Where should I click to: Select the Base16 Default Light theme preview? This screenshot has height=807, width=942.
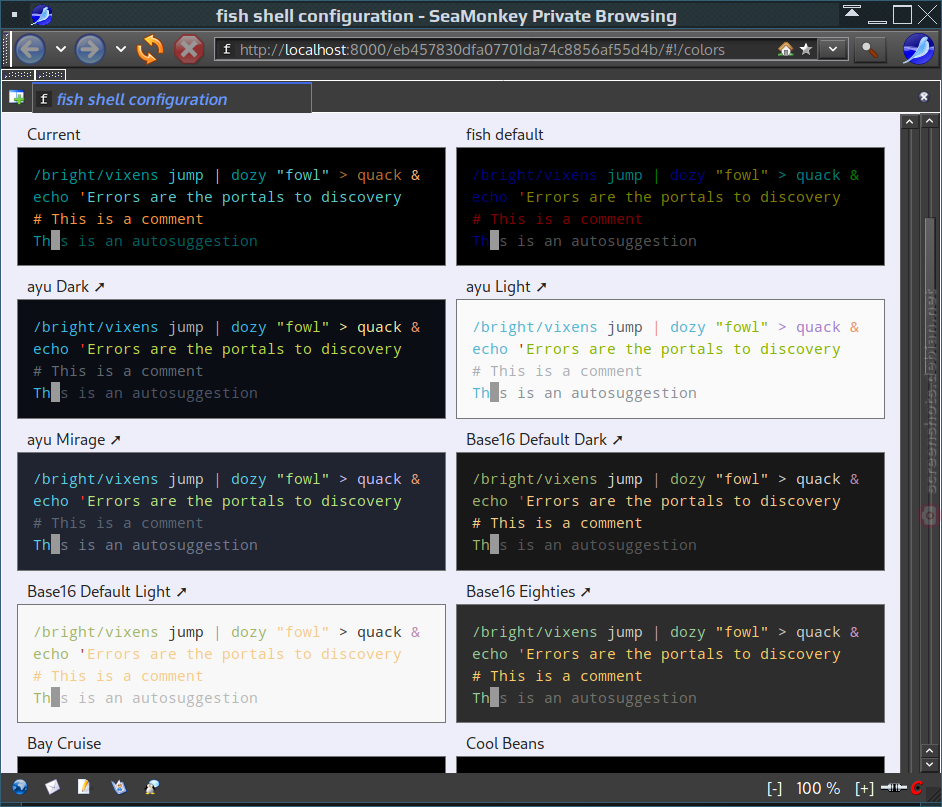tap(231, 663)
